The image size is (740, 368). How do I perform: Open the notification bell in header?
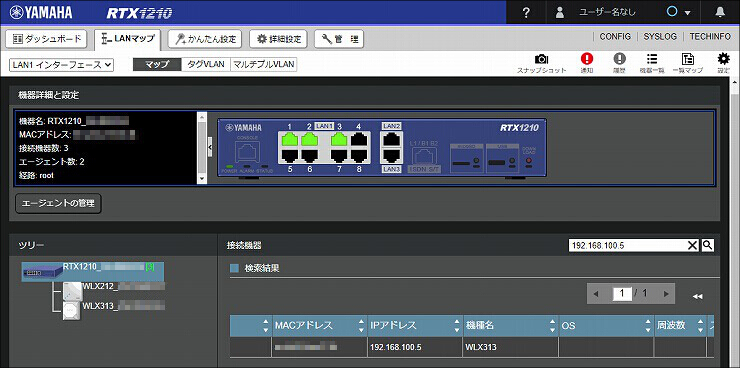click(720, 13)
